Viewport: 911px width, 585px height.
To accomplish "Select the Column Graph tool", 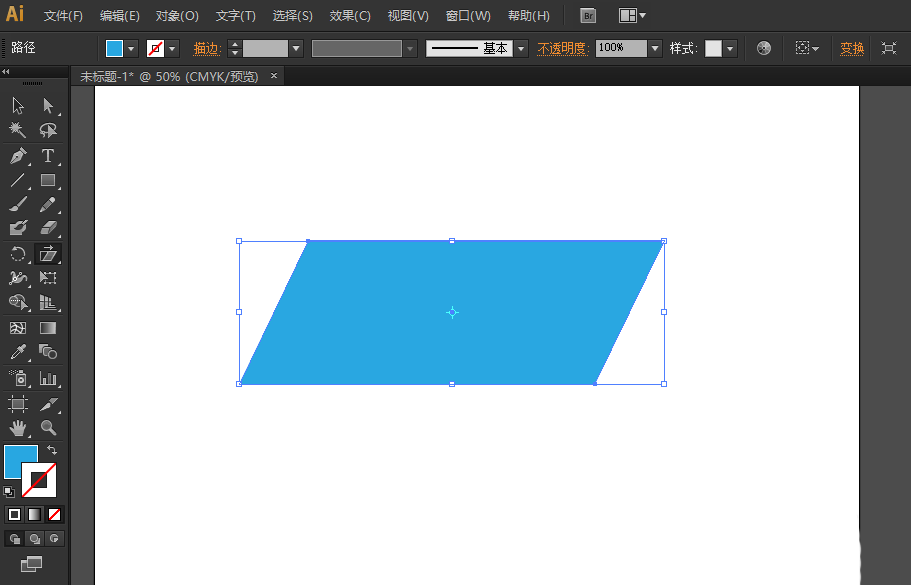I will [48, 379].
